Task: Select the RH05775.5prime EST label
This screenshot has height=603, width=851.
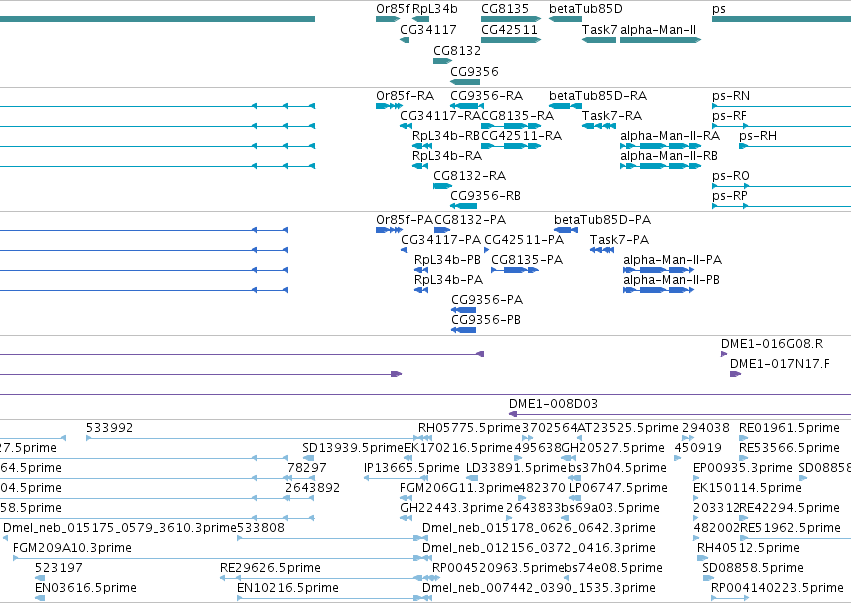Action: click(469, 428)
